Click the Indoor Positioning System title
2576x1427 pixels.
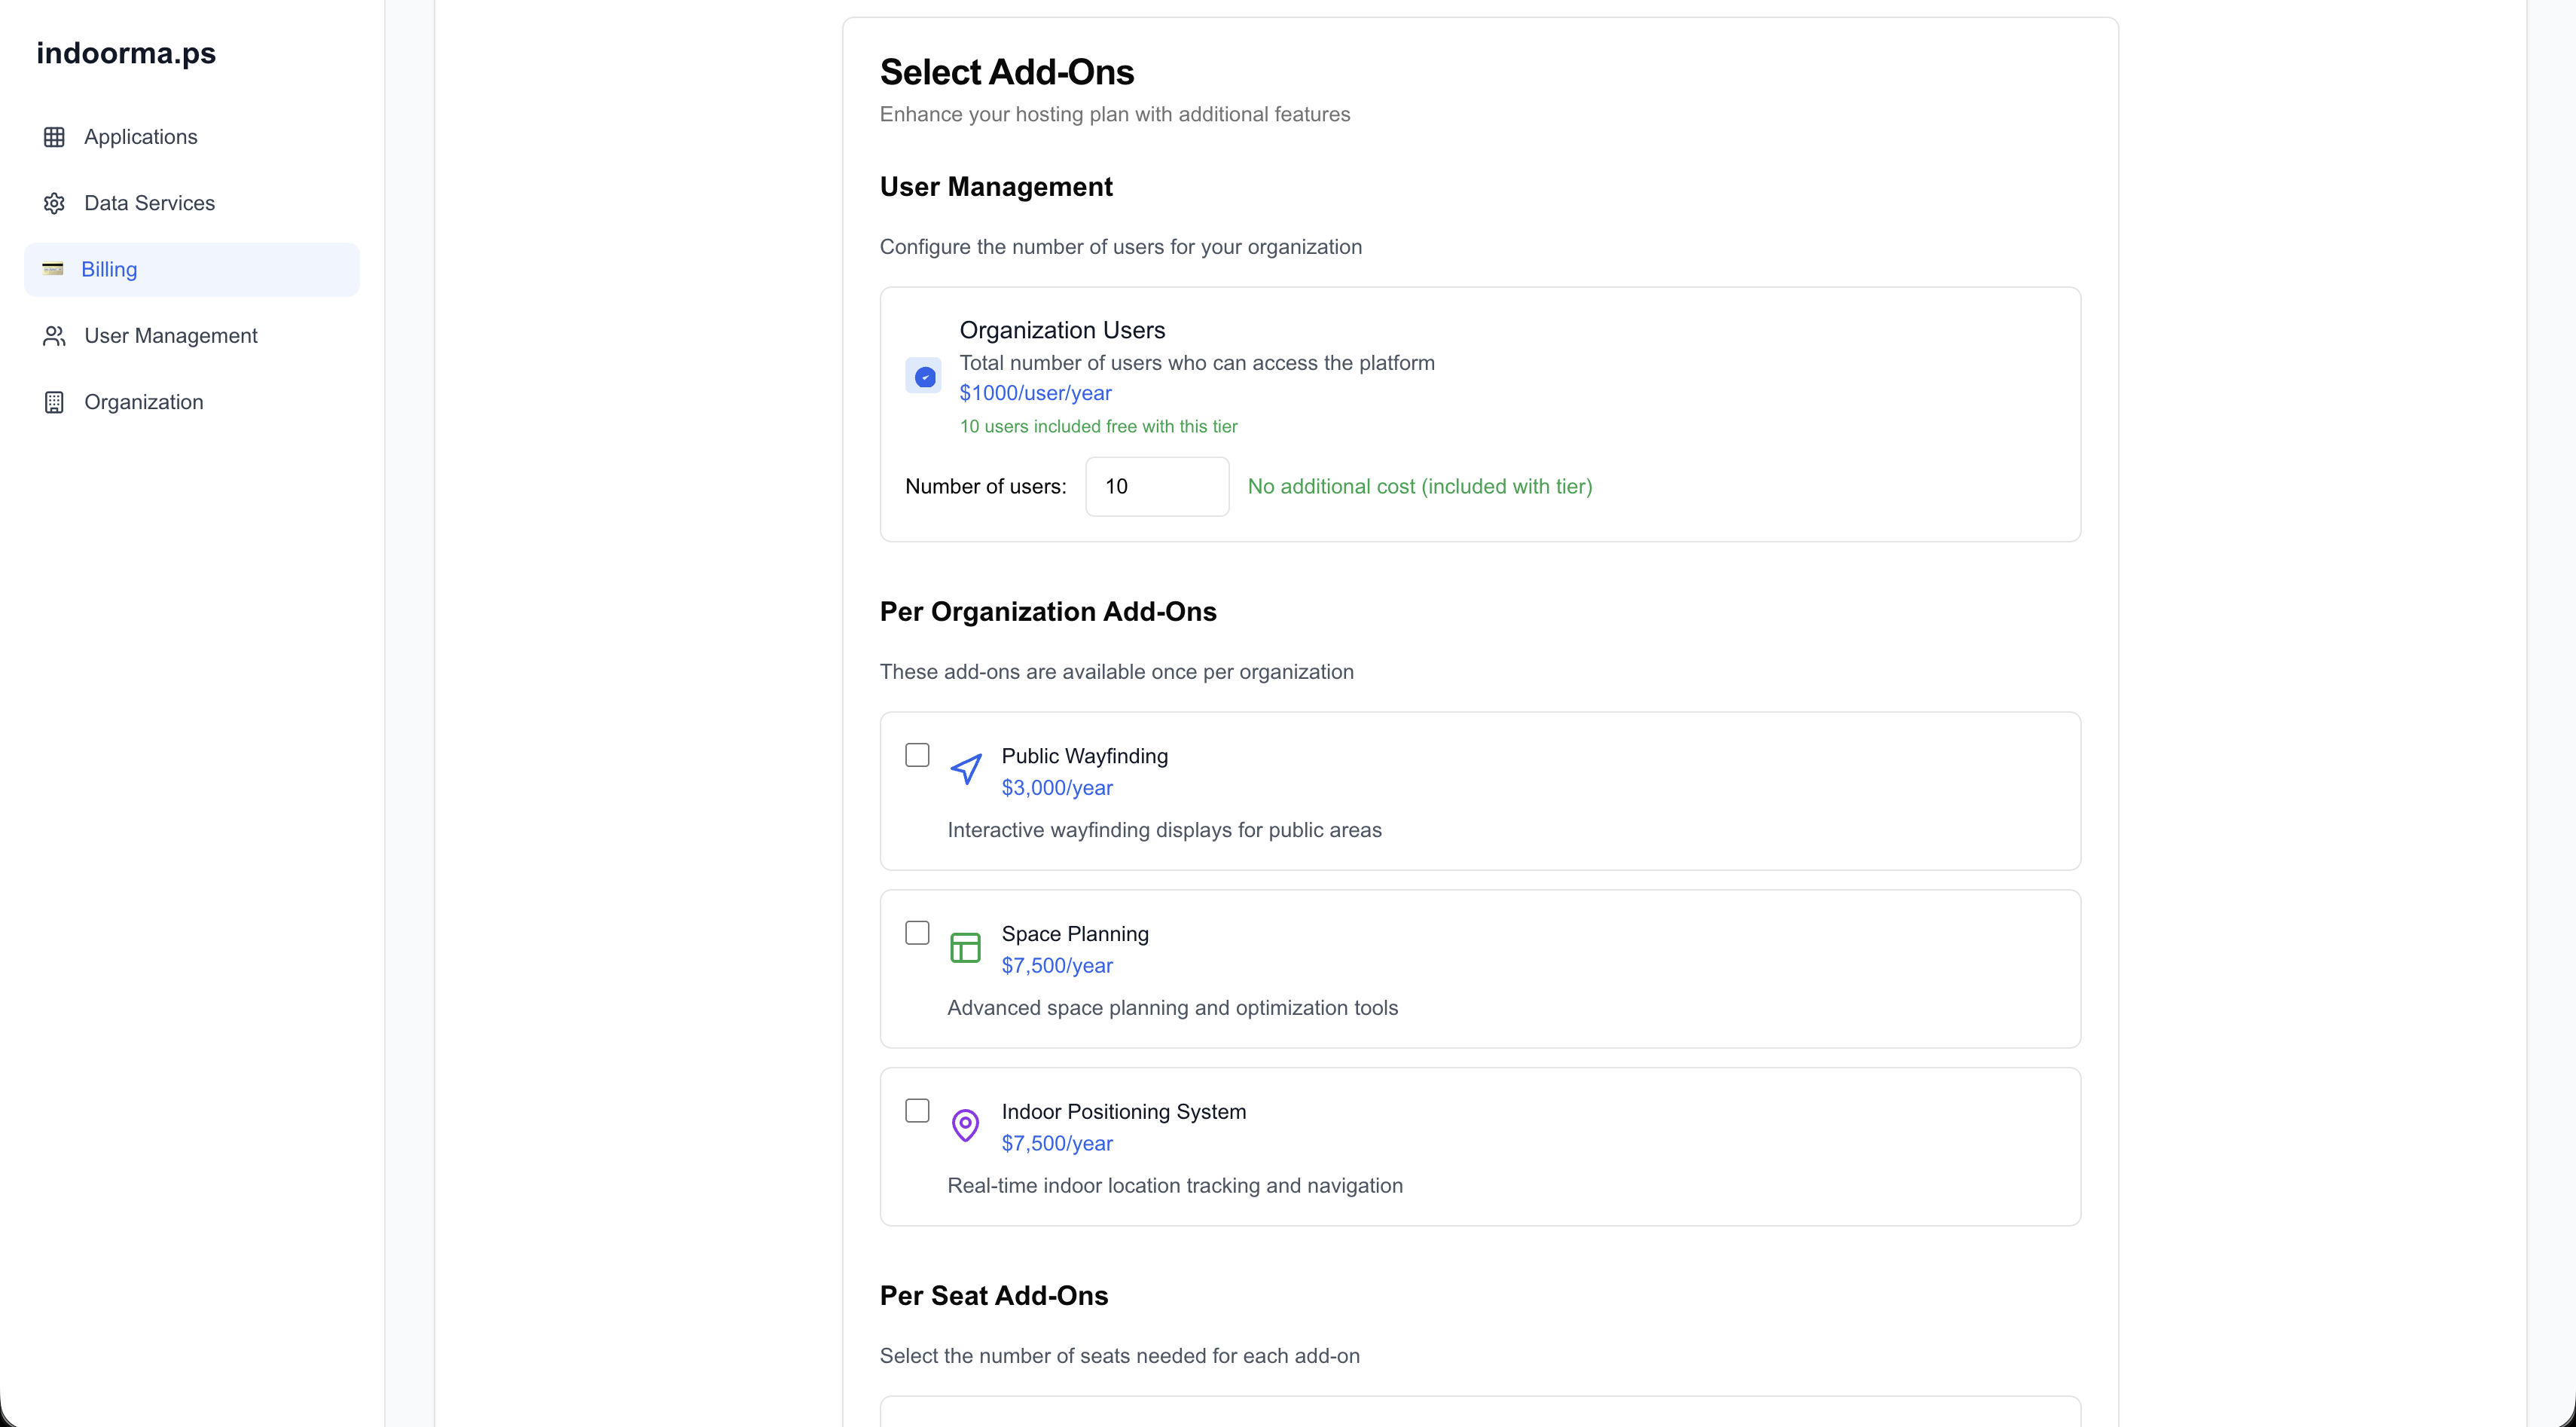(1123, 1112)
